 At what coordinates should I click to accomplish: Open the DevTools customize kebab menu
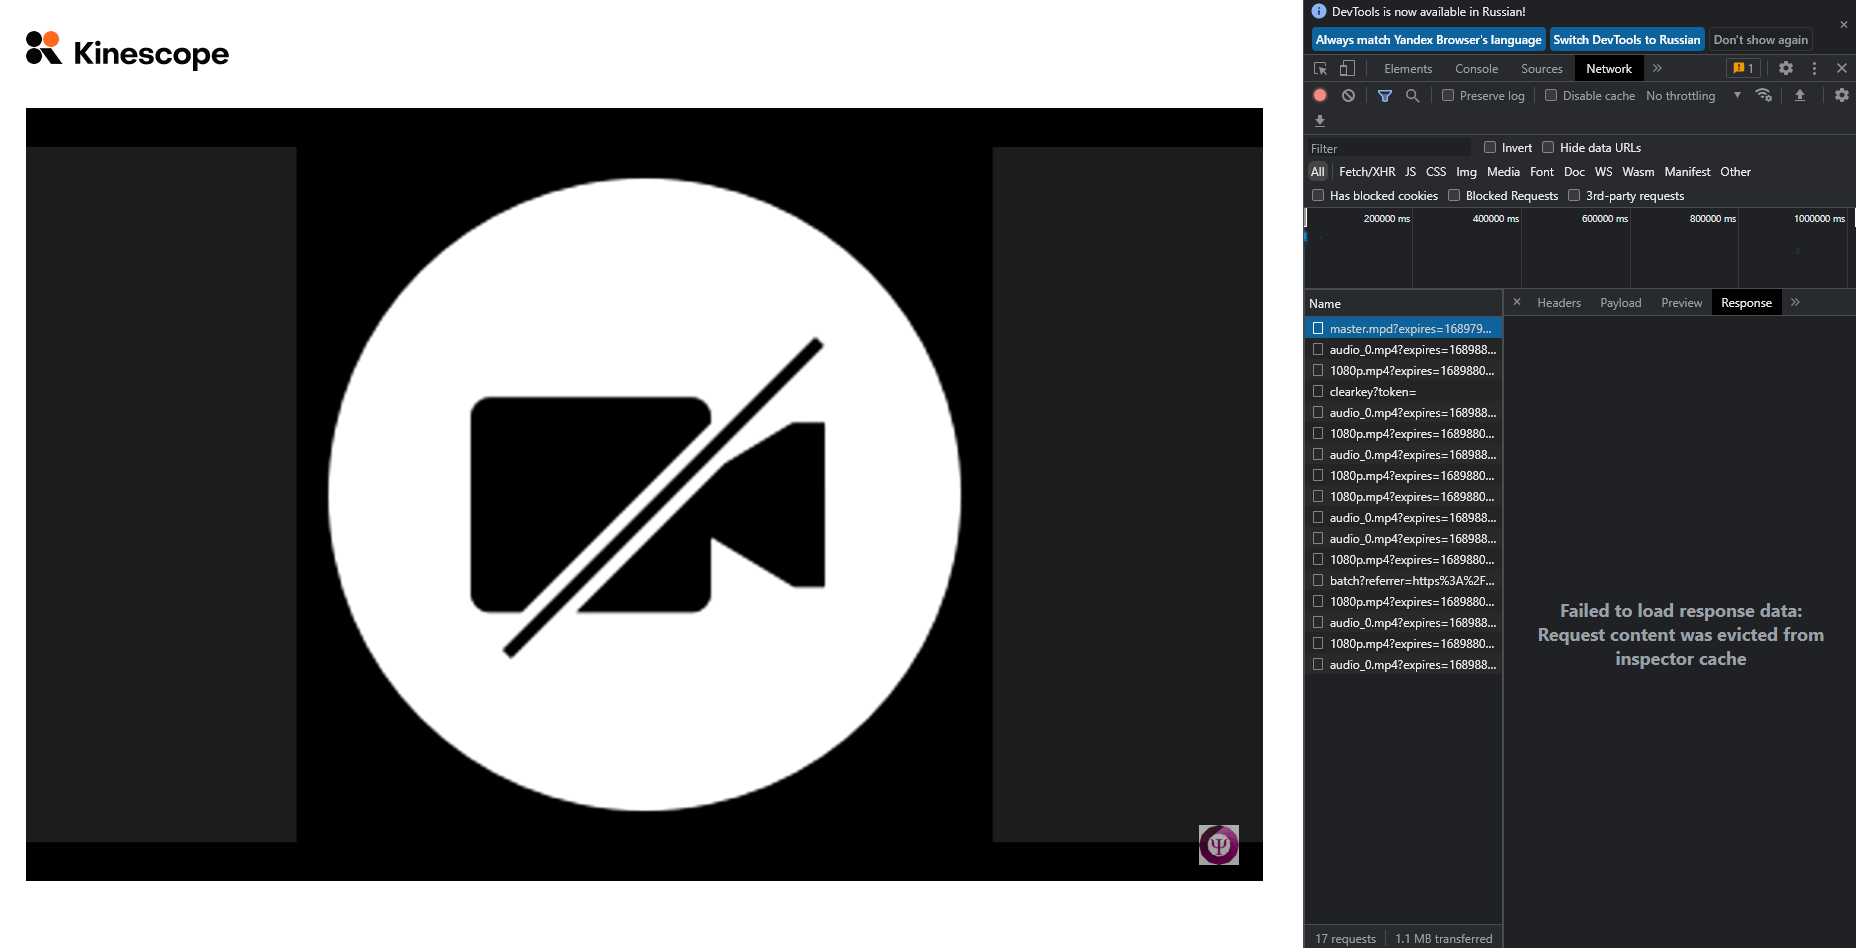click(1814, 68)
